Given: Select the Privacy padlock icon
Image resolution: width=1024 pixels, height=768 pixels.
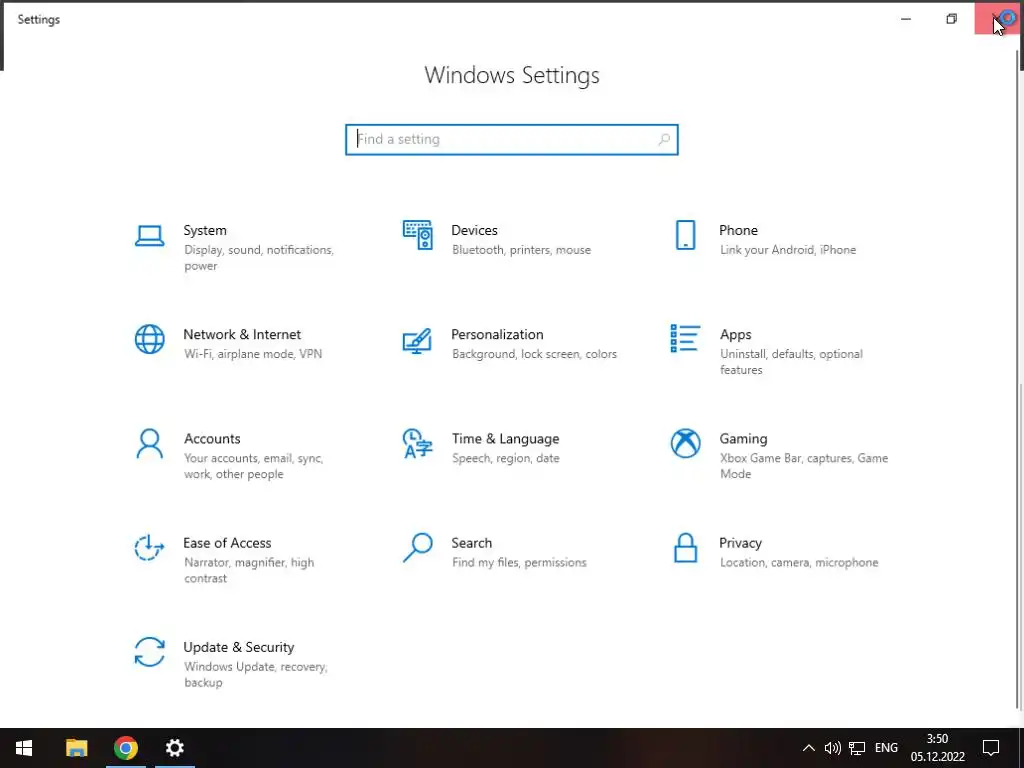Looking at the screenshot, I should tap(685, 548).
